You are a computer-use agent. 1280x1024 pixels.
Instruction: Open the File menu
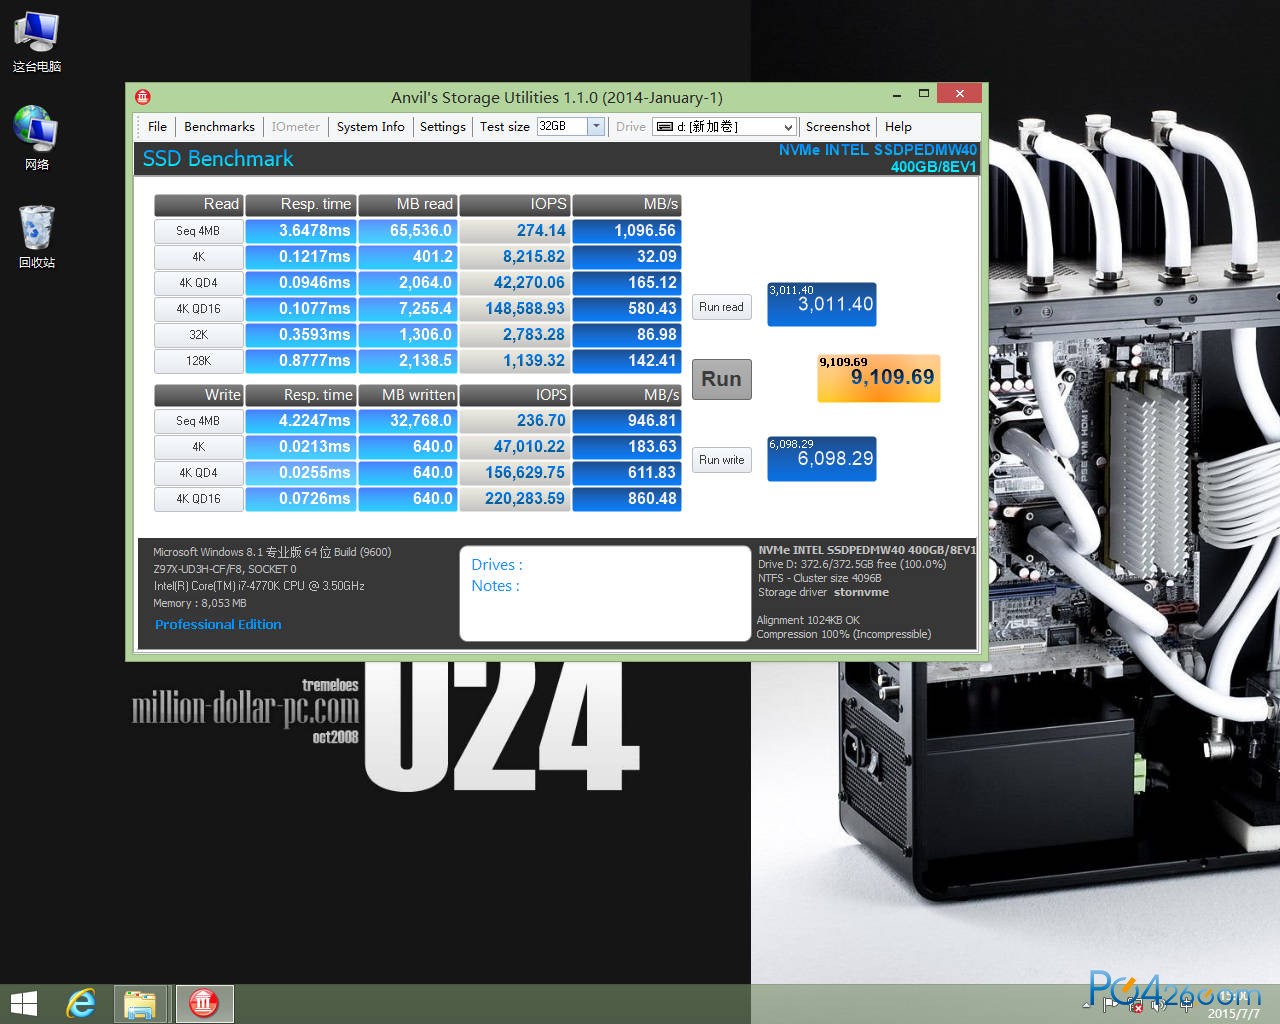tap(157, 127)
